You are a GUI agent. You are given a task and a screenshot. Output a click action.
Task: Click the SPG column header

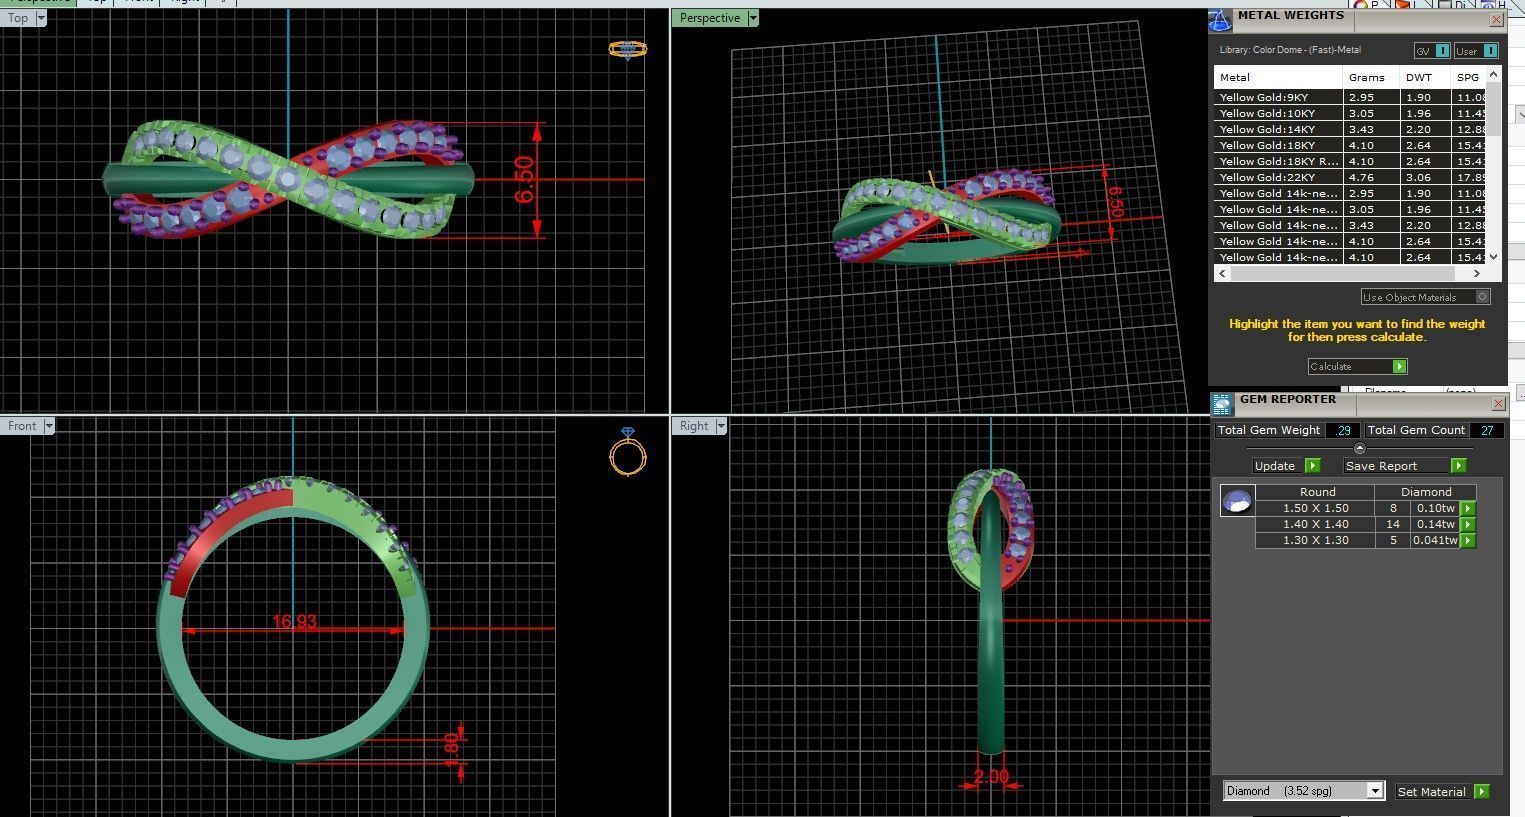click(x=1467, y=77)
